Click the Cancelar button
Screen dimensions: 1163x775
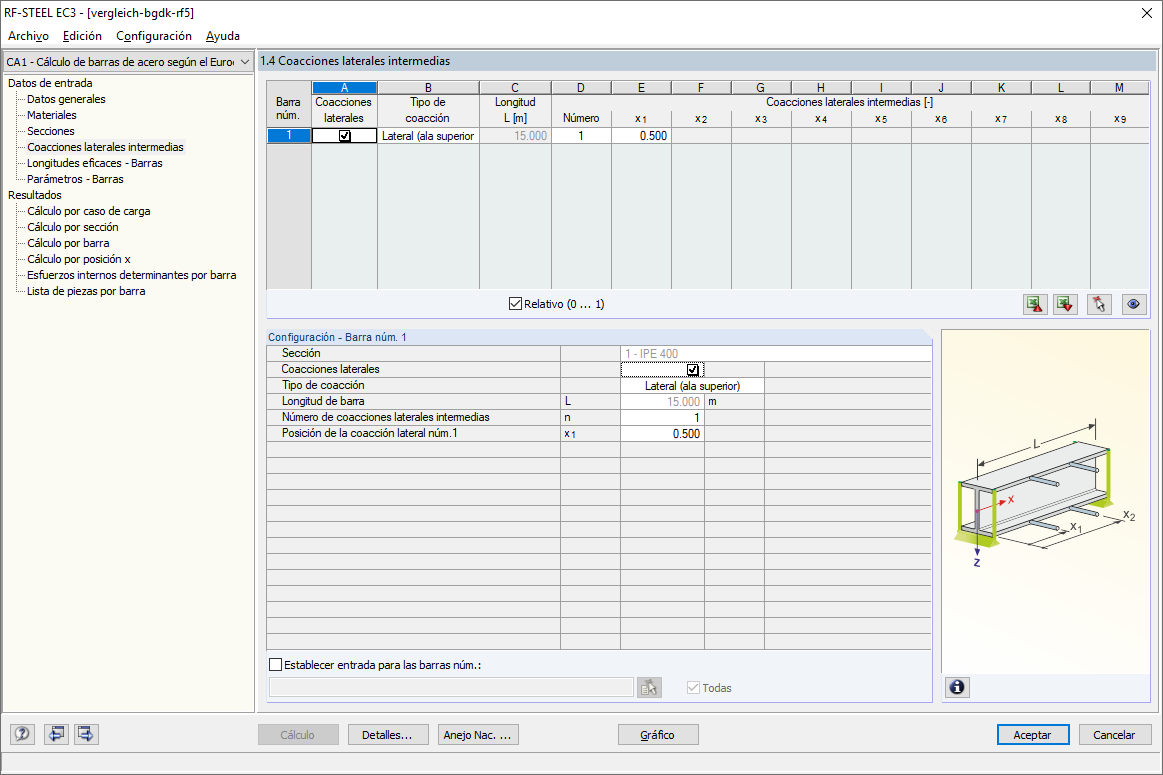click(x=1115, y=735)
